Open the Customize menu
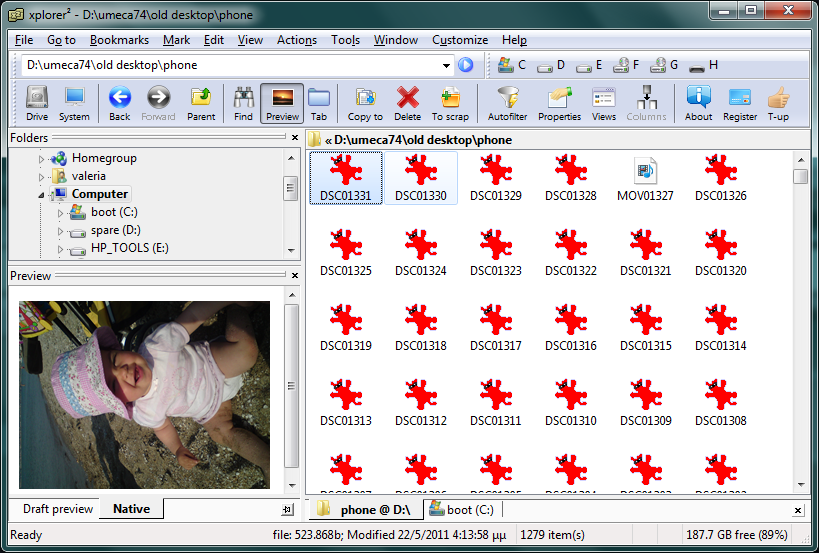 460,40
